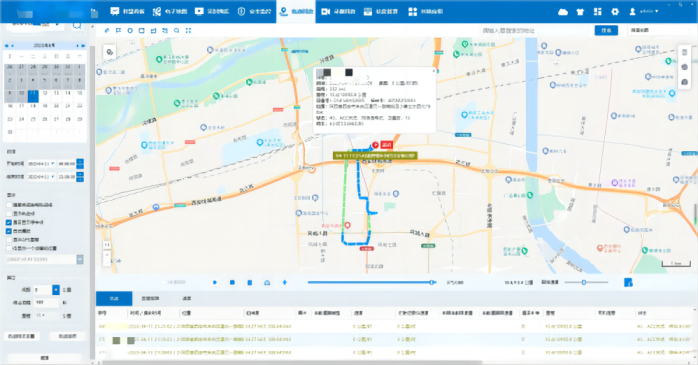
Task: Click the play button under the map
Action: click(x=215, y=282)
